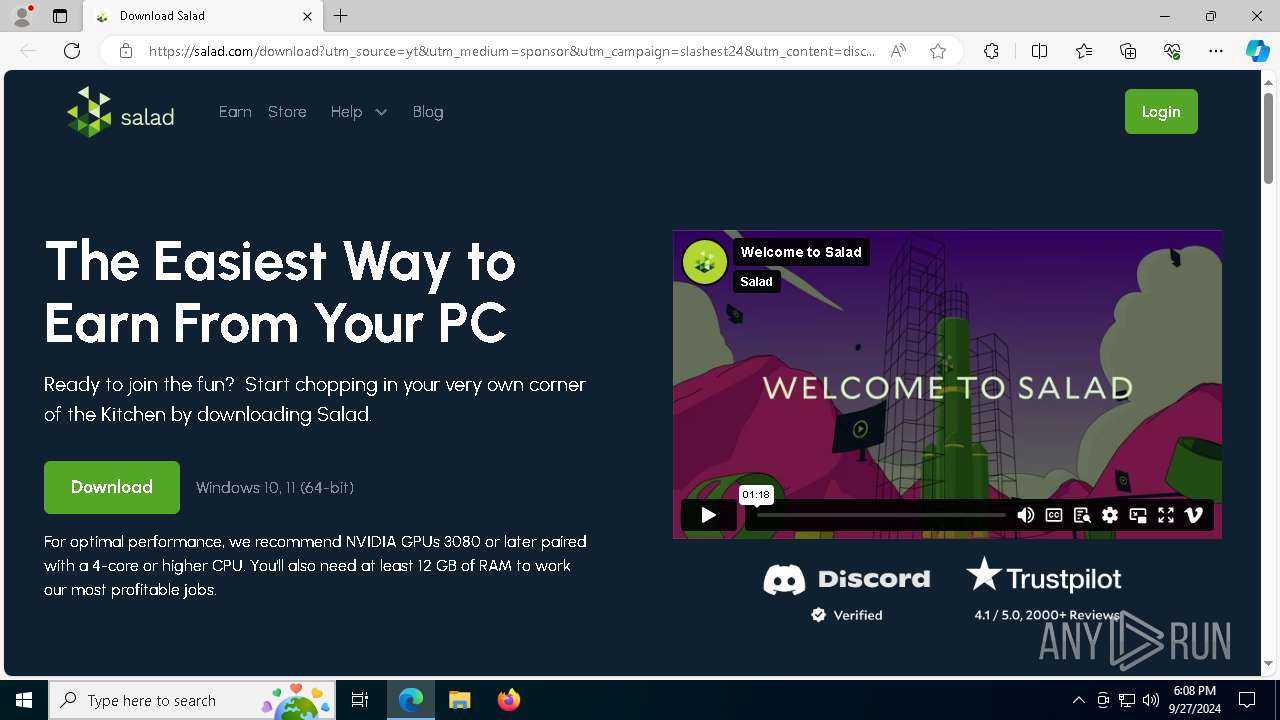Toggle closed captions on video

tap(1053, 515)
